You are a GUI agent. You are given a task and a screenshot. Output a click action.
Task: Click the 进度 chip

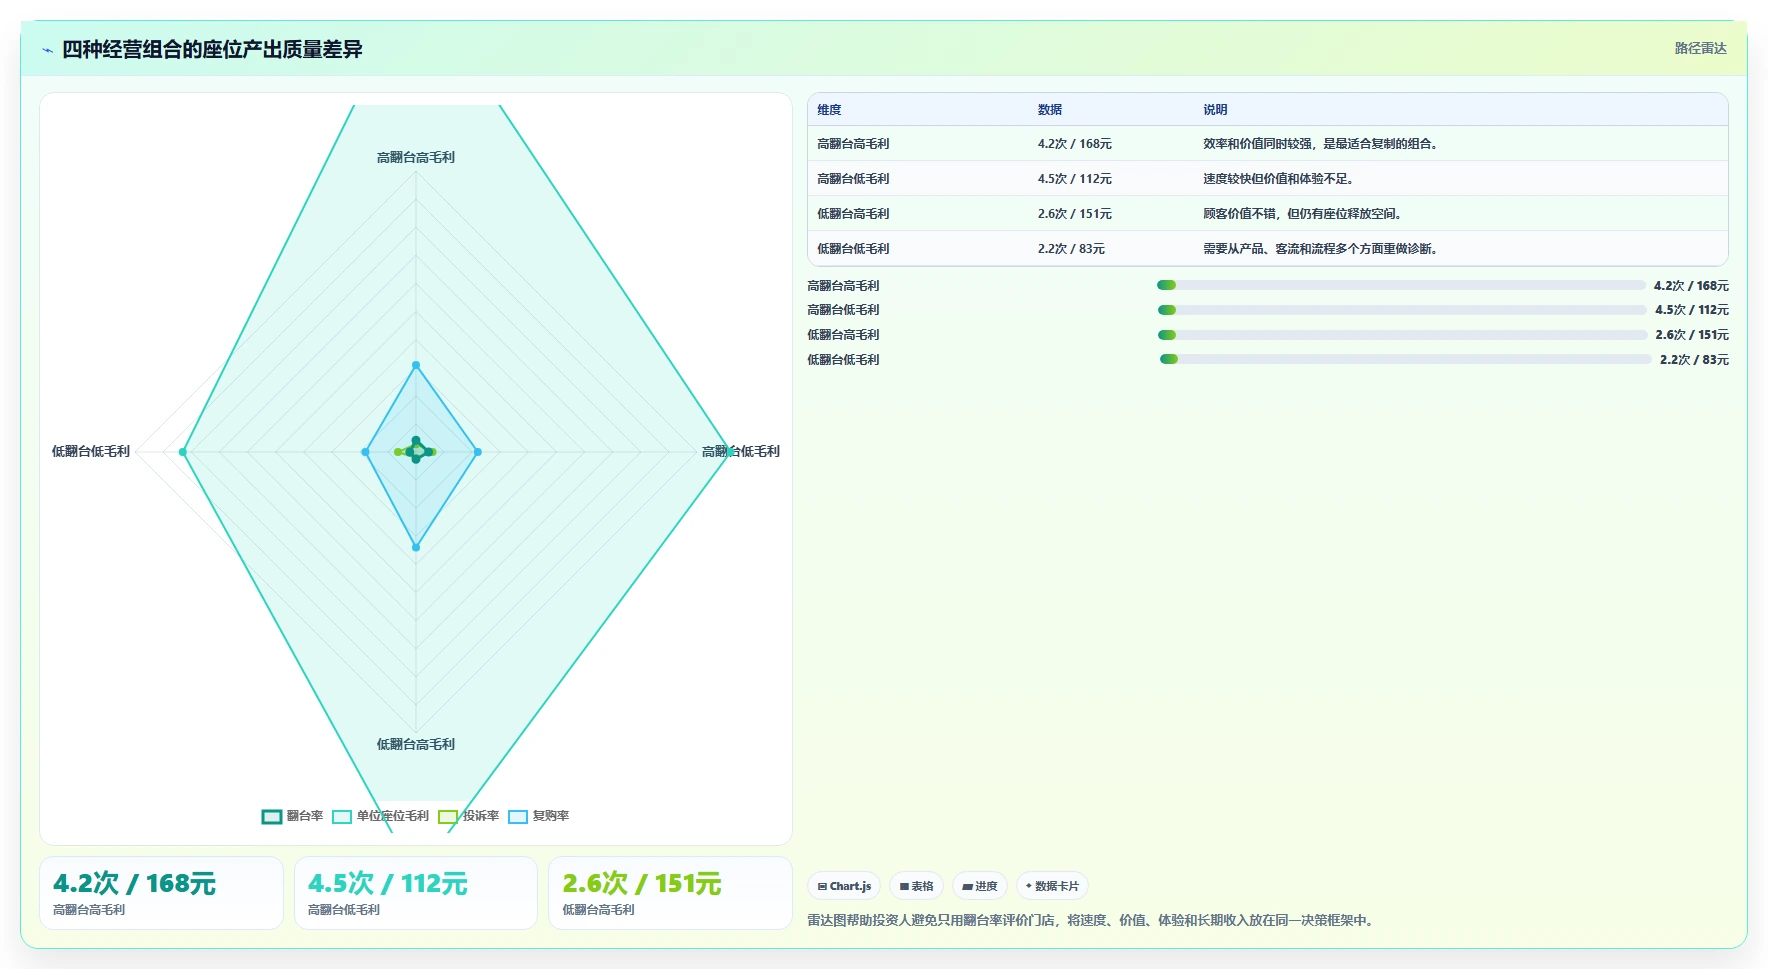click(x=980, y=886)
